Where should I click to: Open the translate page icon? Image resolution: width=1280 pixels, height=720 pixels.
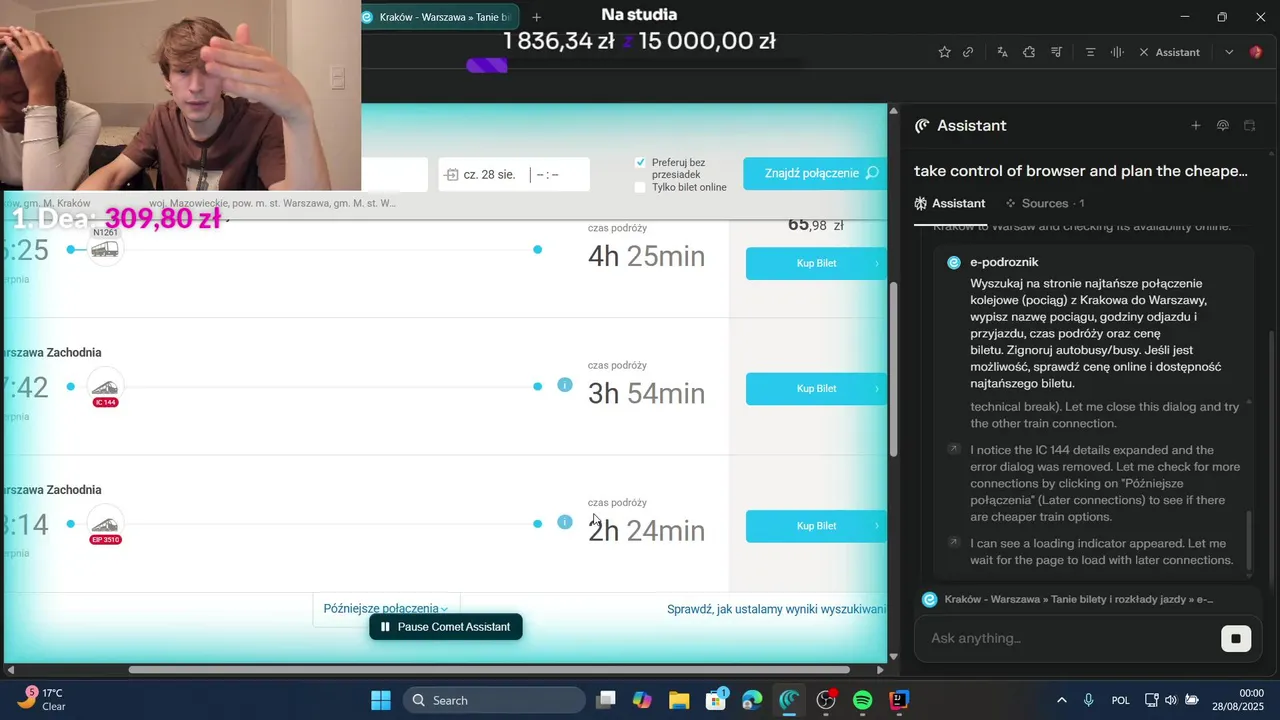1002,52
